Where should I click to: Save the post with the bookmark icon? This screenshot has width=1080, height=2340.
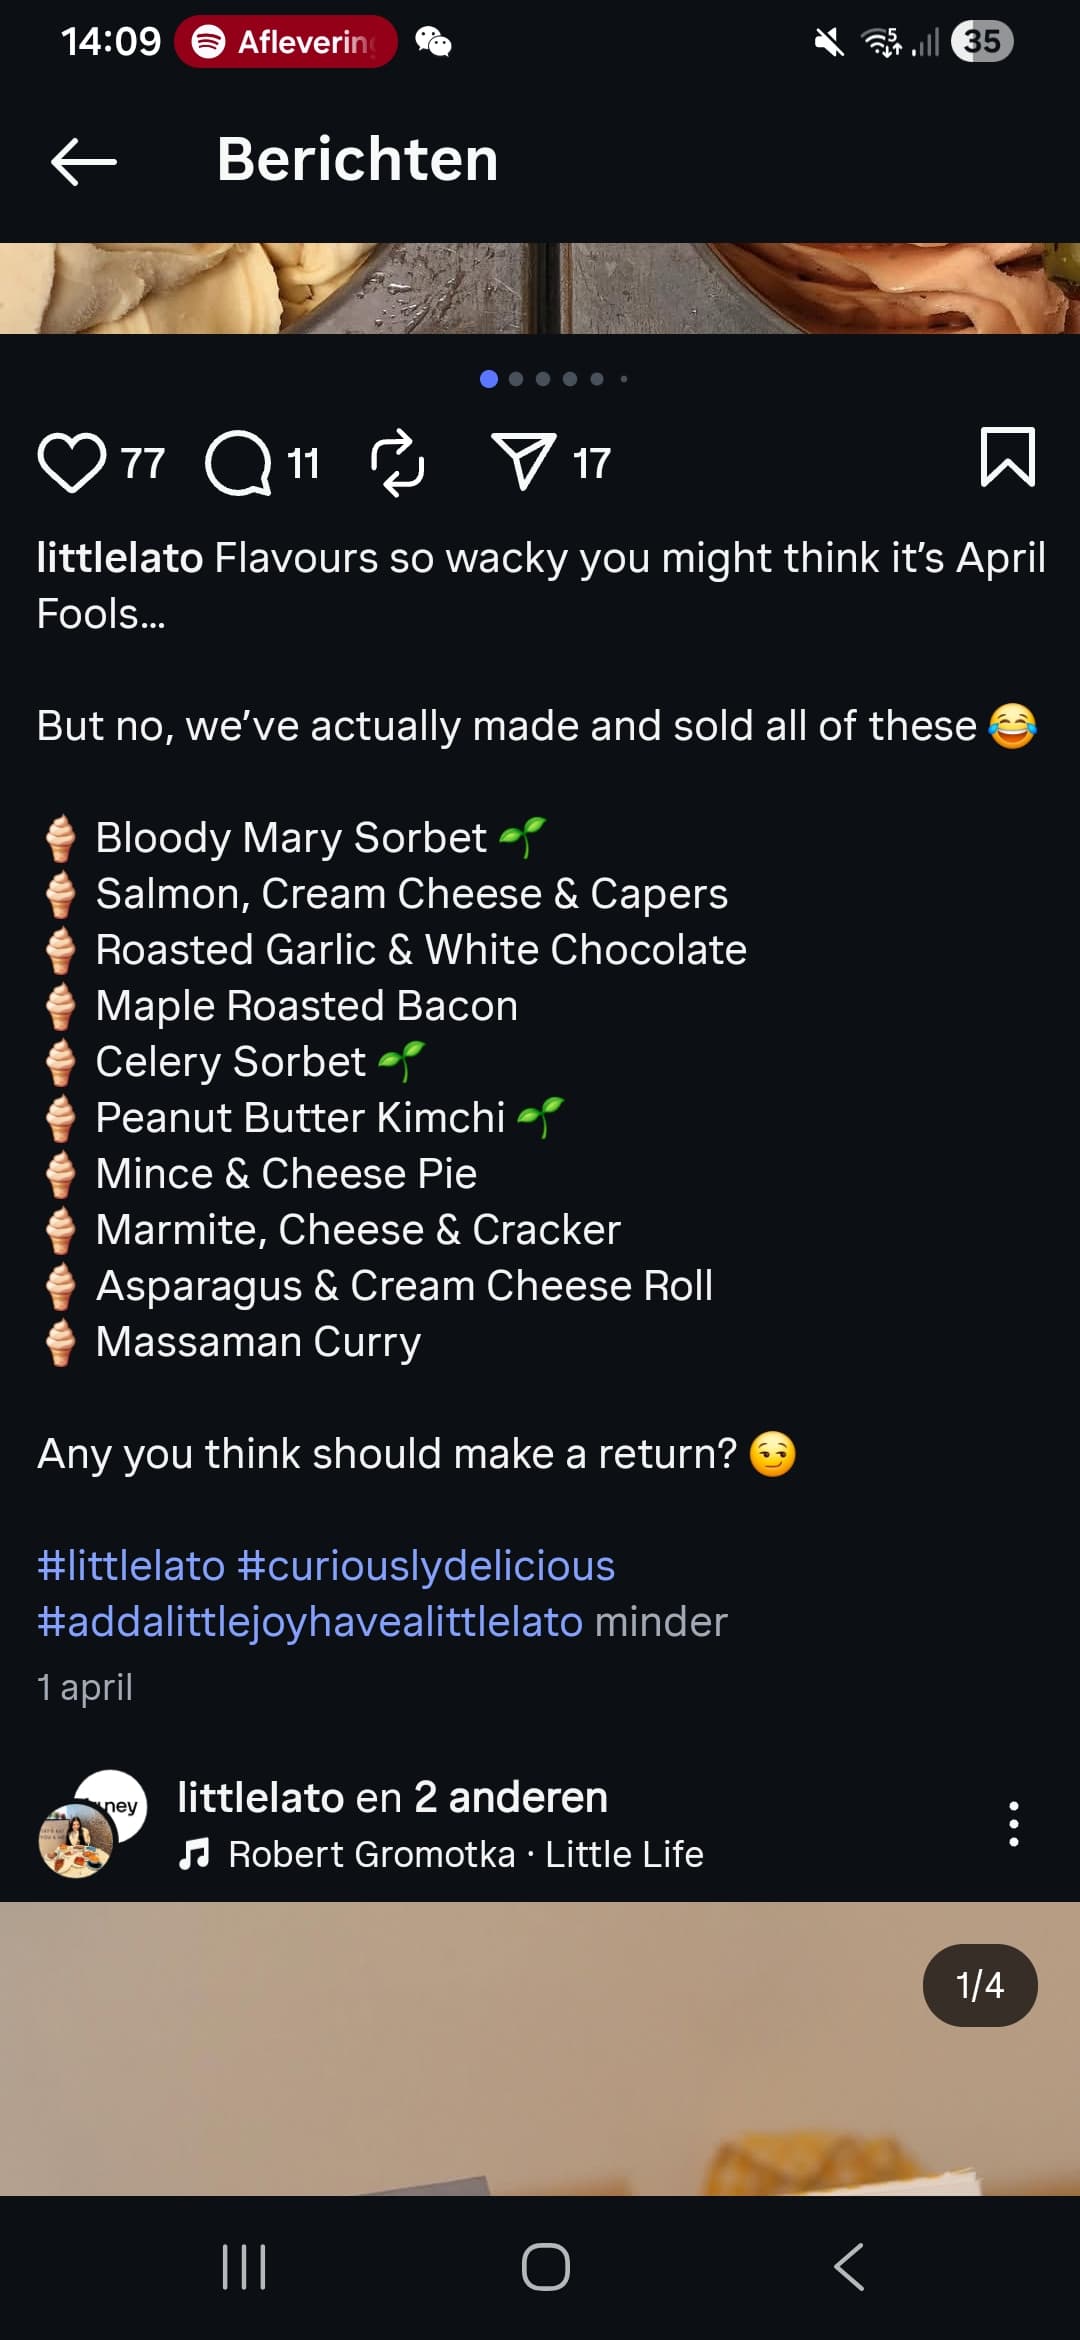click(1007, 458)
